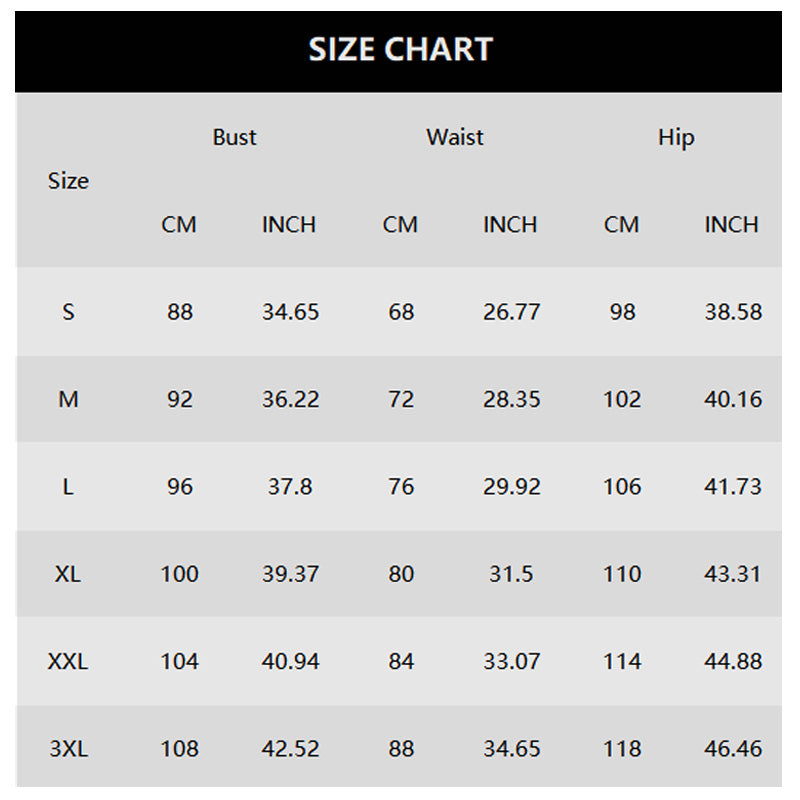This screenshot has width=800, height=800.
Task: Select the M size row label
Action: click(68, 399)
